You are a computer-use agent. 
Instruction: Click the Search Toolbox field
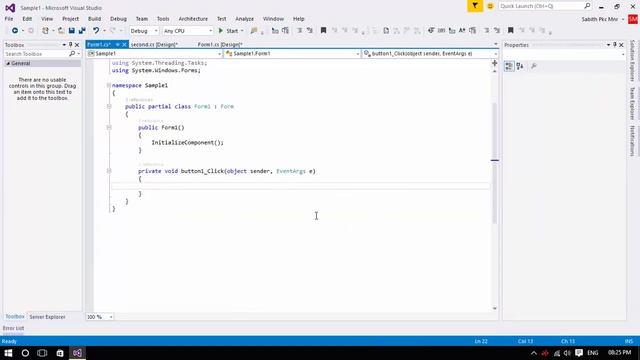pos(36,54)
